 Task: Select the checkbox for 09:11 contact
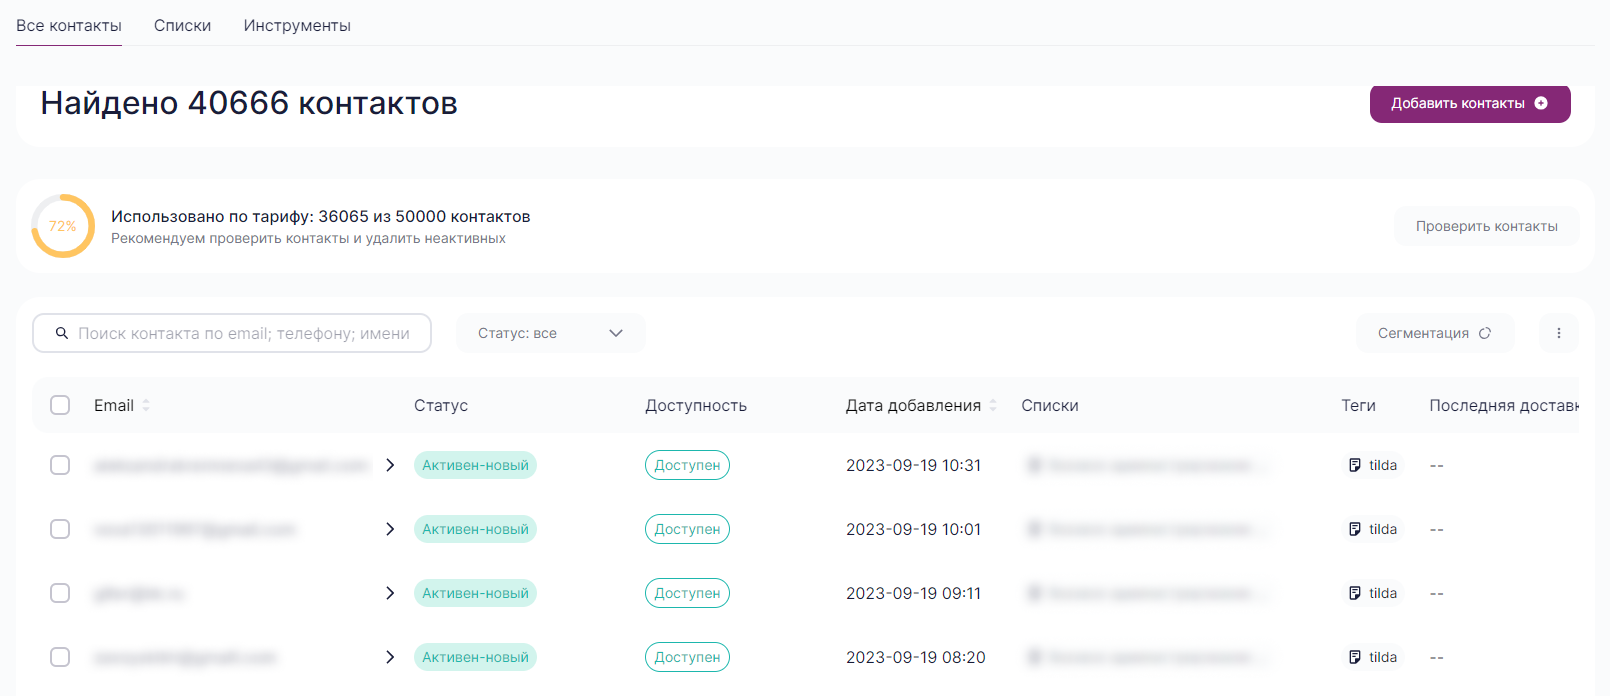60,593
